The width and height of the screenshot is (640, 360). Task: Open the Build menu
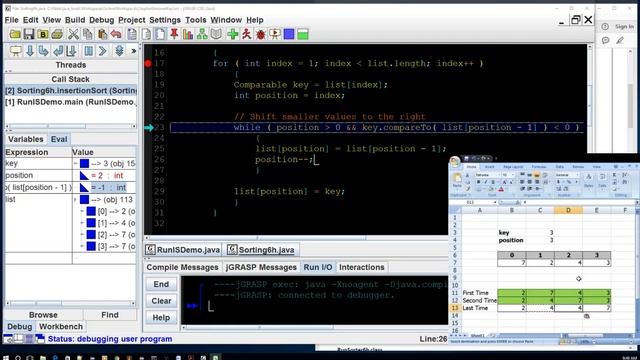(x=75, y=20)
